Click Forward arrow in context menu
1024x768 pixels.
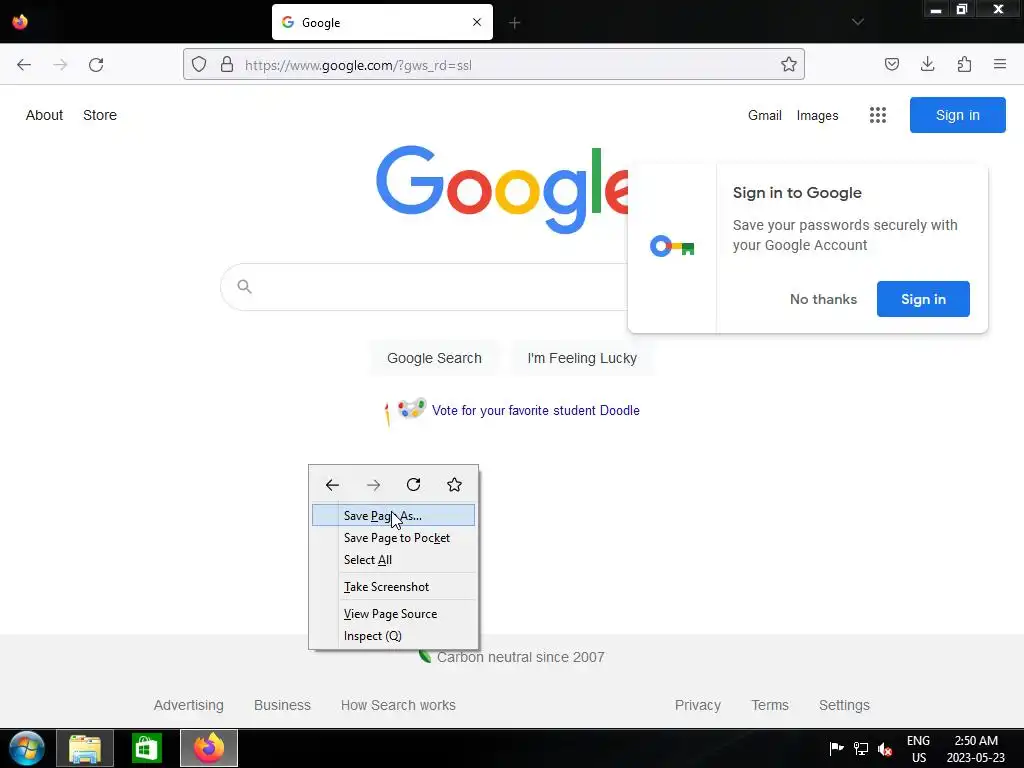click(373, 485)
